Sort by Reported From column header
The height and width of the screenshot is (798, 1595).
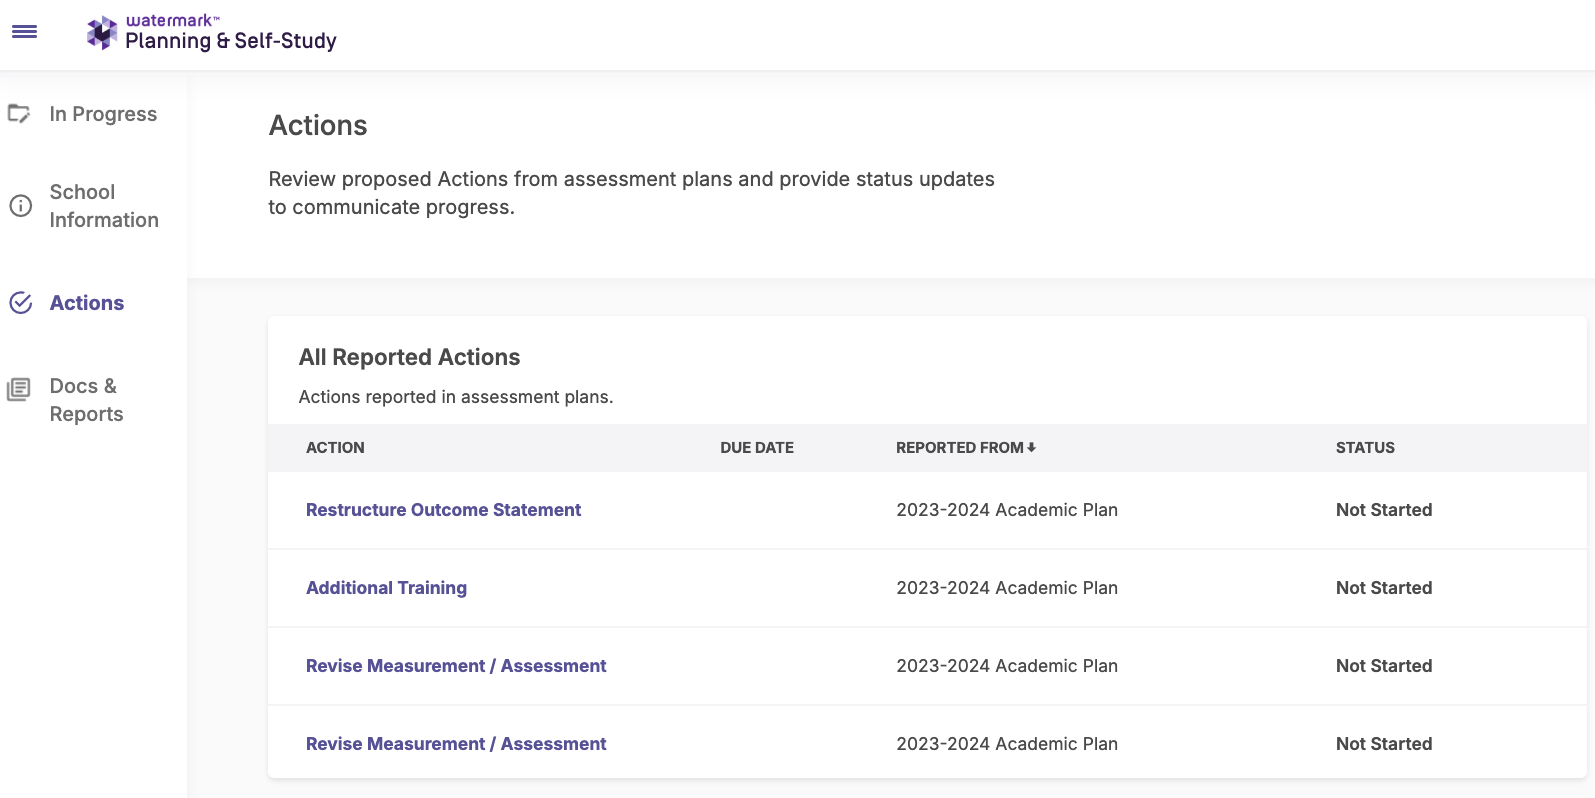pyautogui.click(x=960, y=448)
